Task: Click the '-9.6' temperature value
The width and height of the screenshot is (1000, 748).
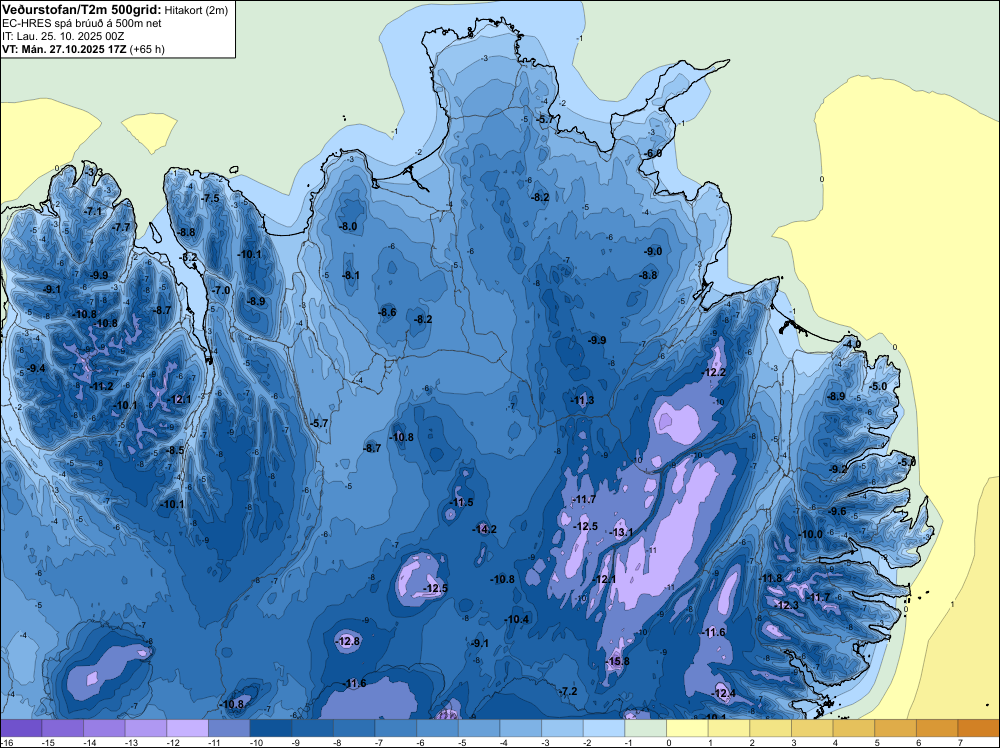Action: click(837, 511)
